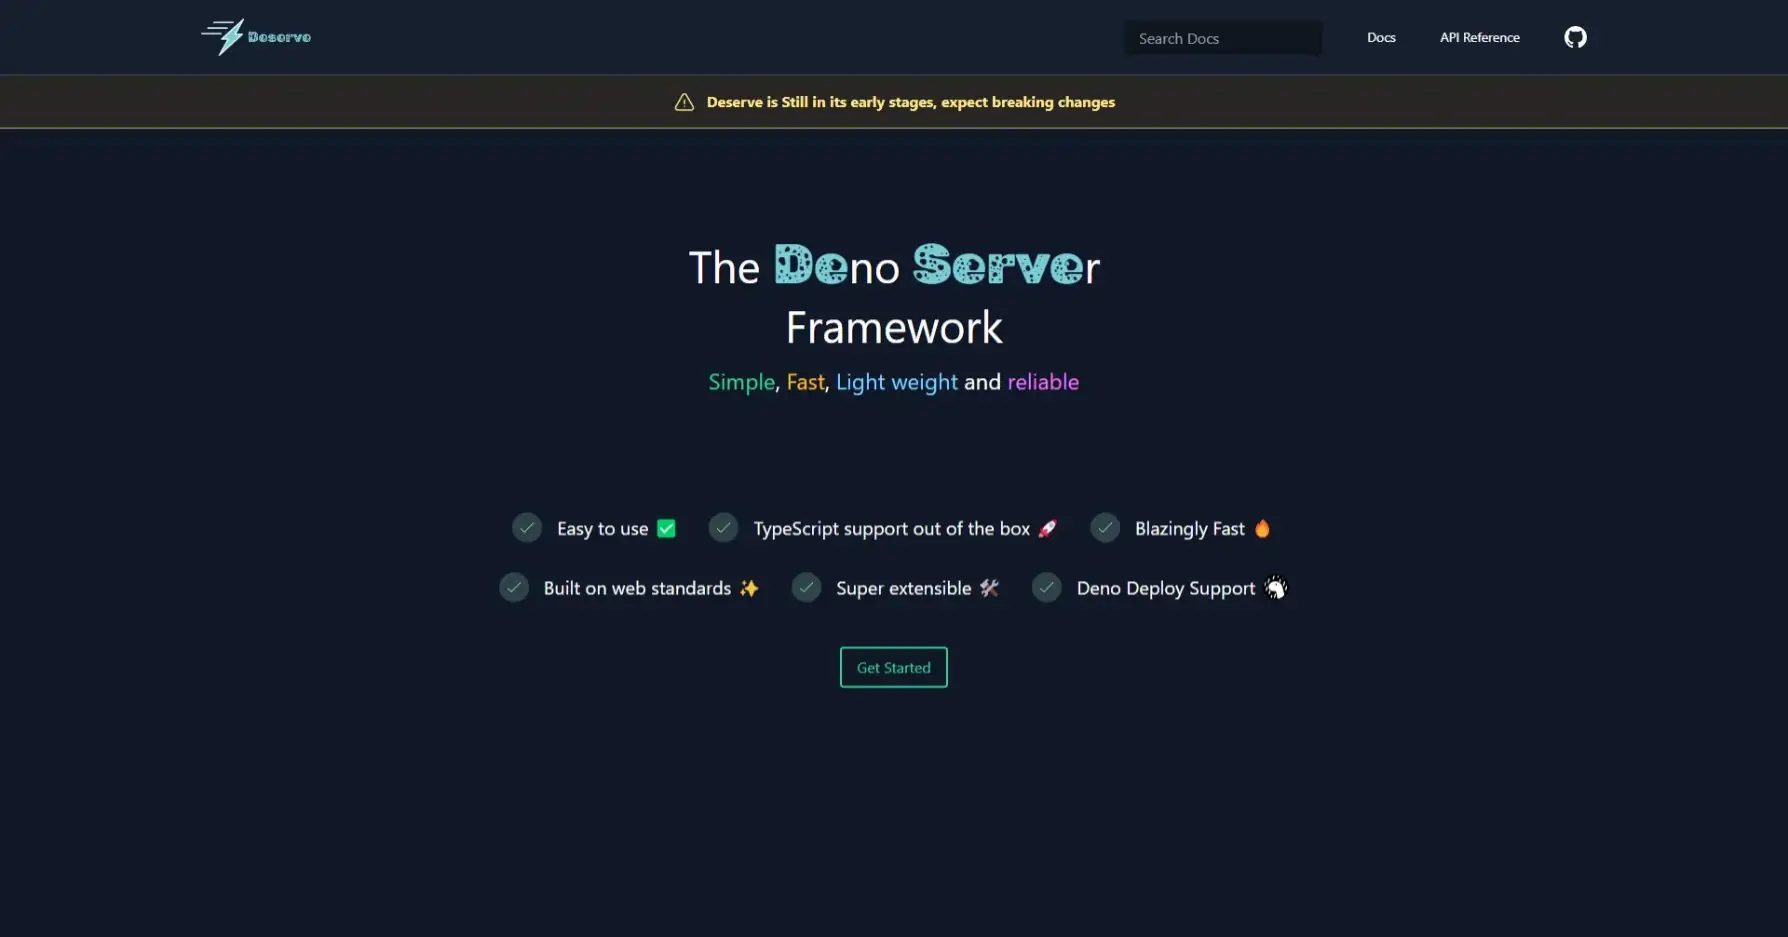Focus the Search Docs input field

coord(1223,38)
